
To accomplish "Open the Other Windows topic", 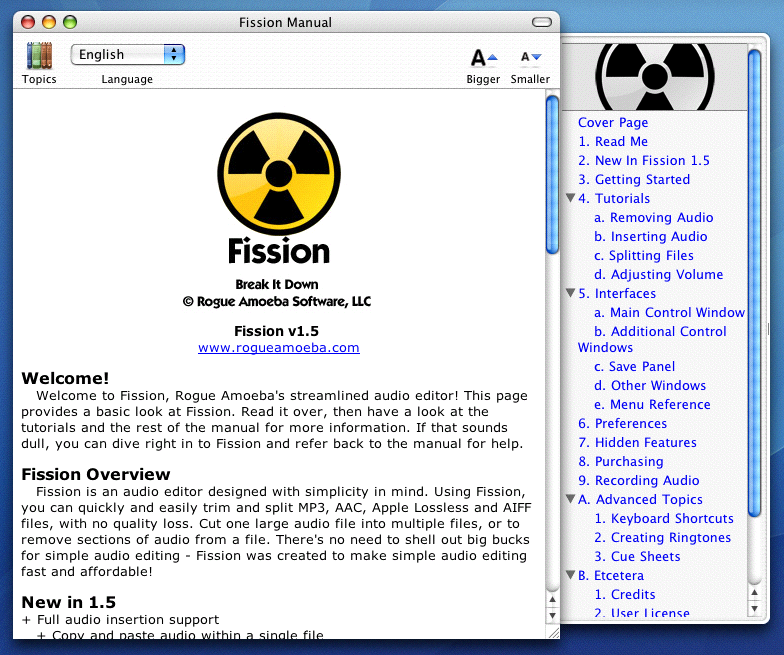I will (x=650, y=386).
